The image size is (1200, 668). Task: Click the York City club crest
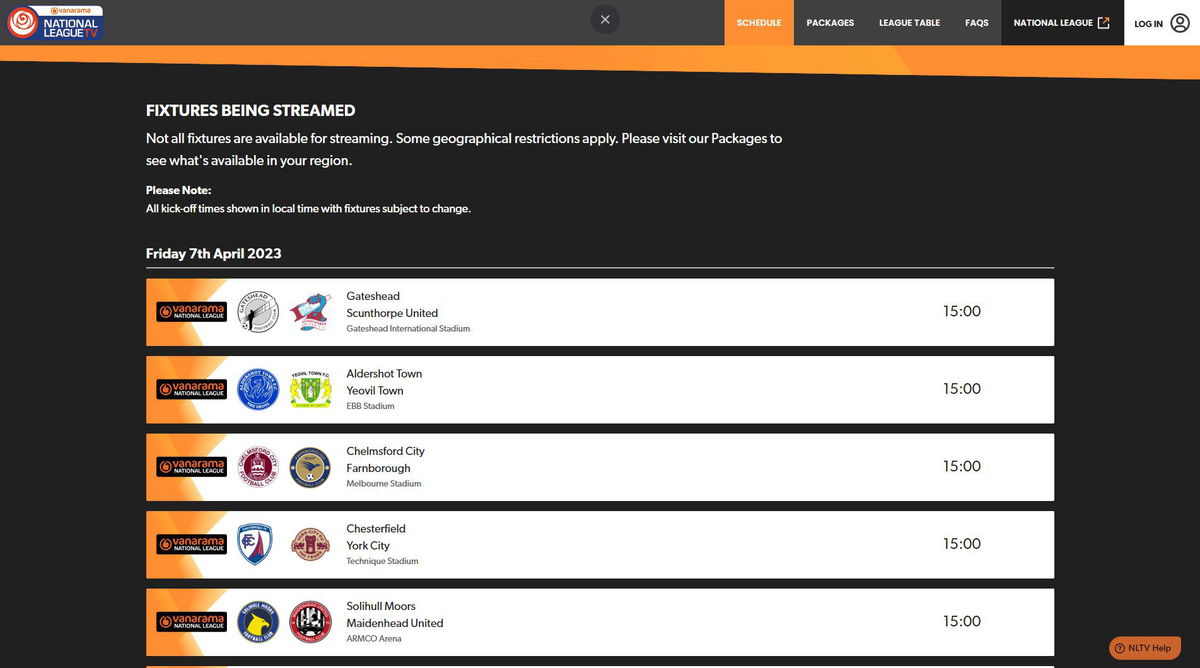point(310,544)
